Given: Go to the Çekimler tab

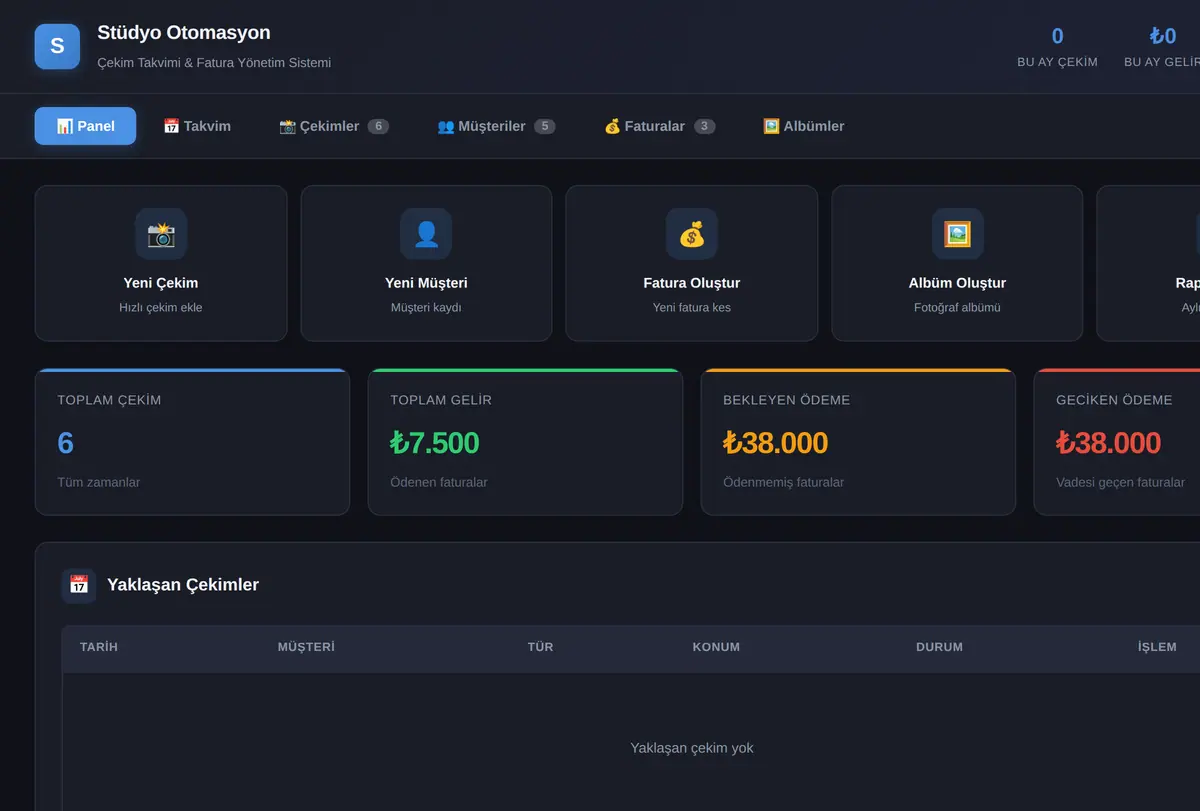Looking at the screenshot, I should point(334,126).
